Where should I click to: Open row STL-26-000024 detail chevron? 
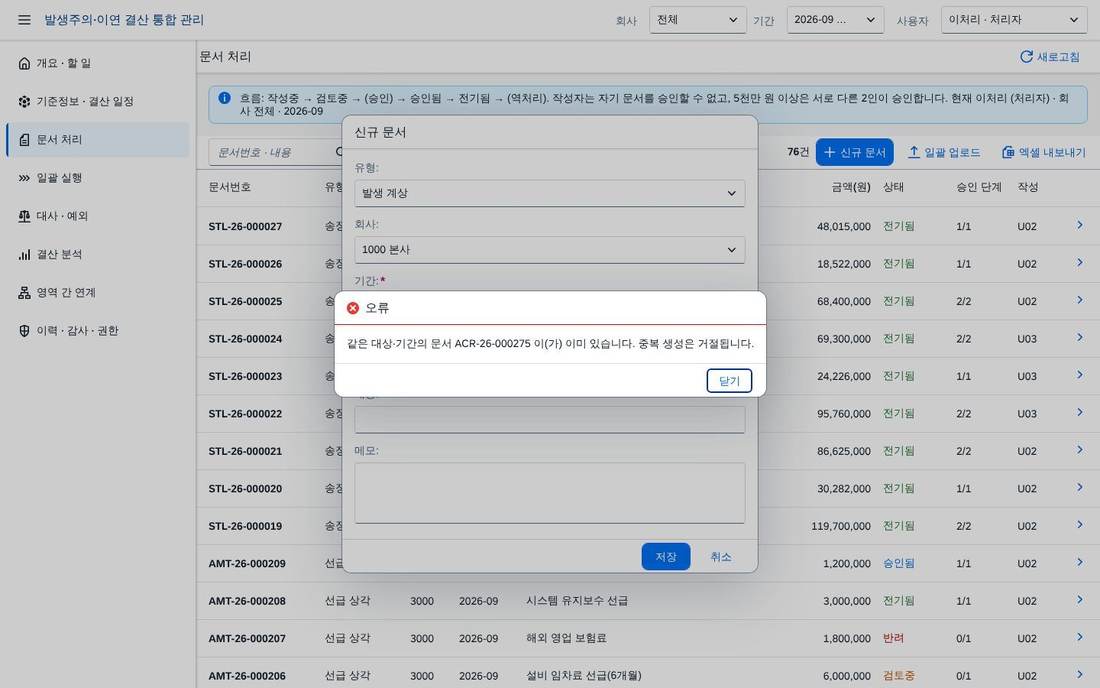tap(1080, 338)
